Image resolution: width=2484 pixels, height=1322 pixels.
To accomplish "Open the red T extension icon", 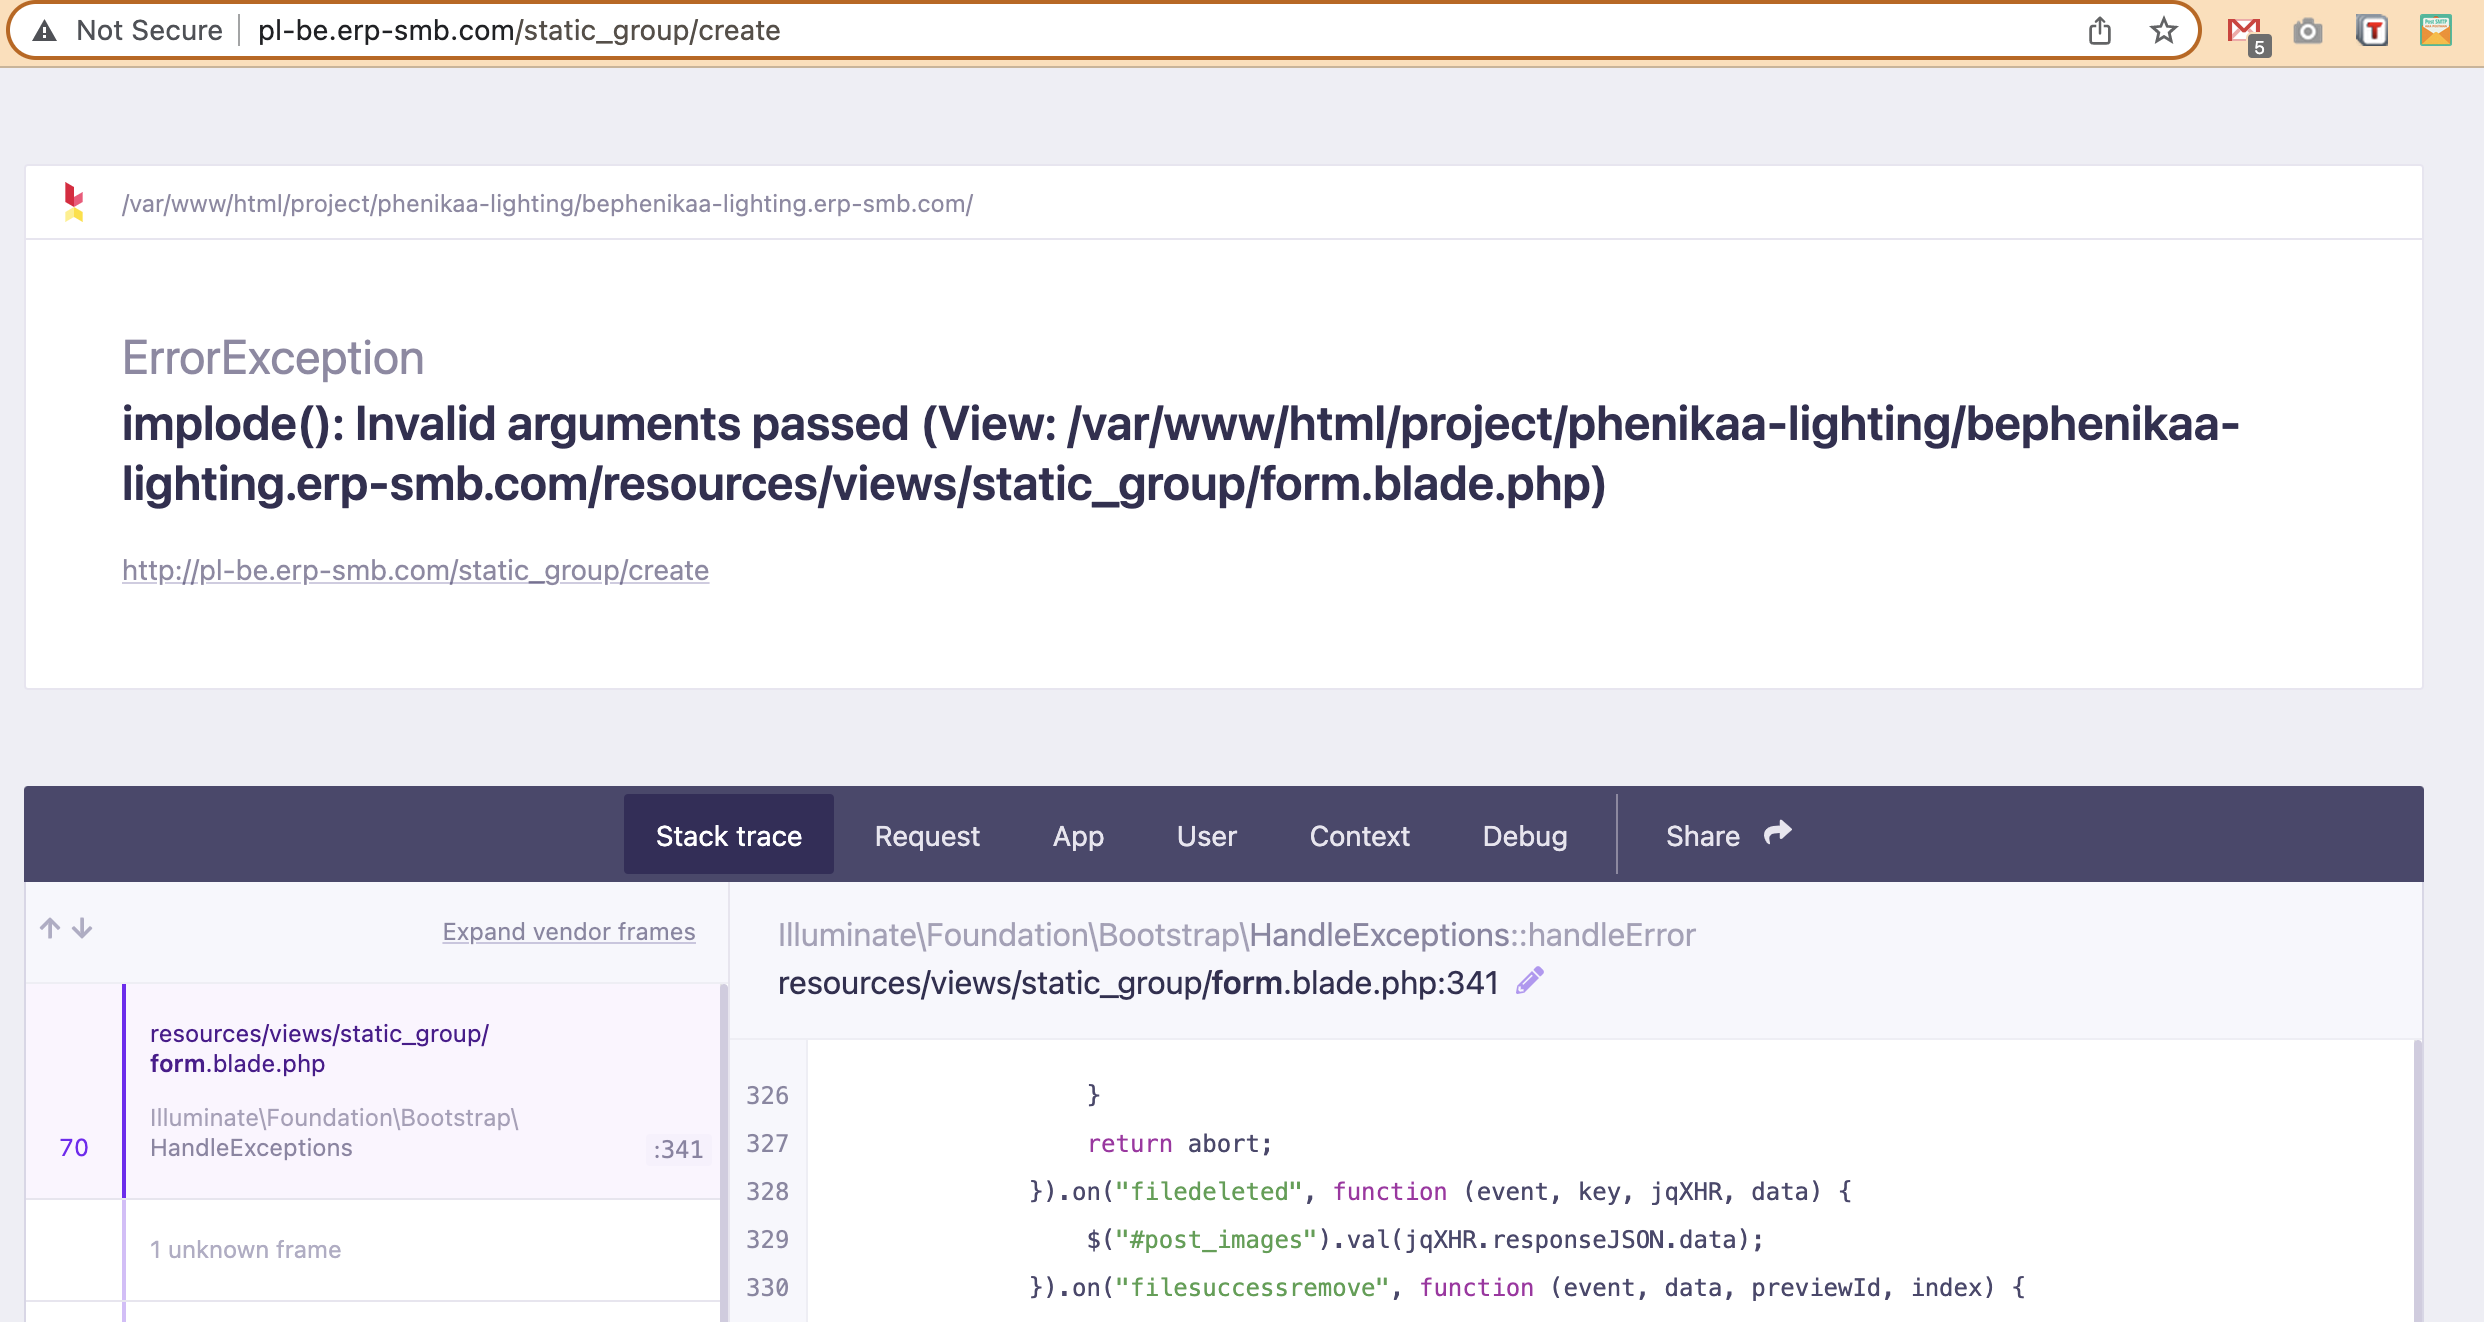I will [x=2372, y=31].
